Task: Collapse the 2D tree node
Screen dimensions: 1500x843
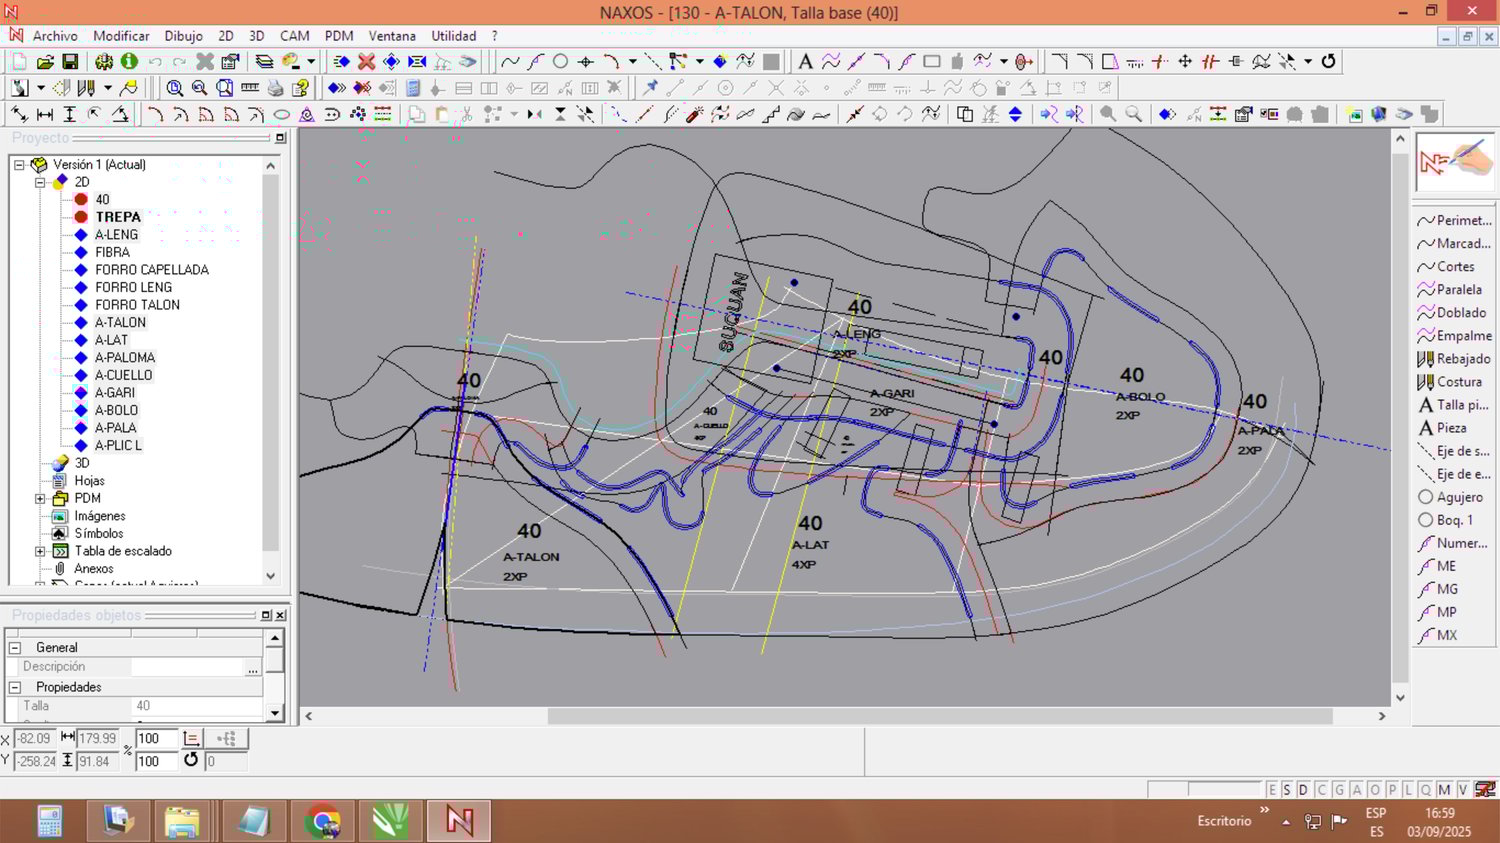Action: 40,182
